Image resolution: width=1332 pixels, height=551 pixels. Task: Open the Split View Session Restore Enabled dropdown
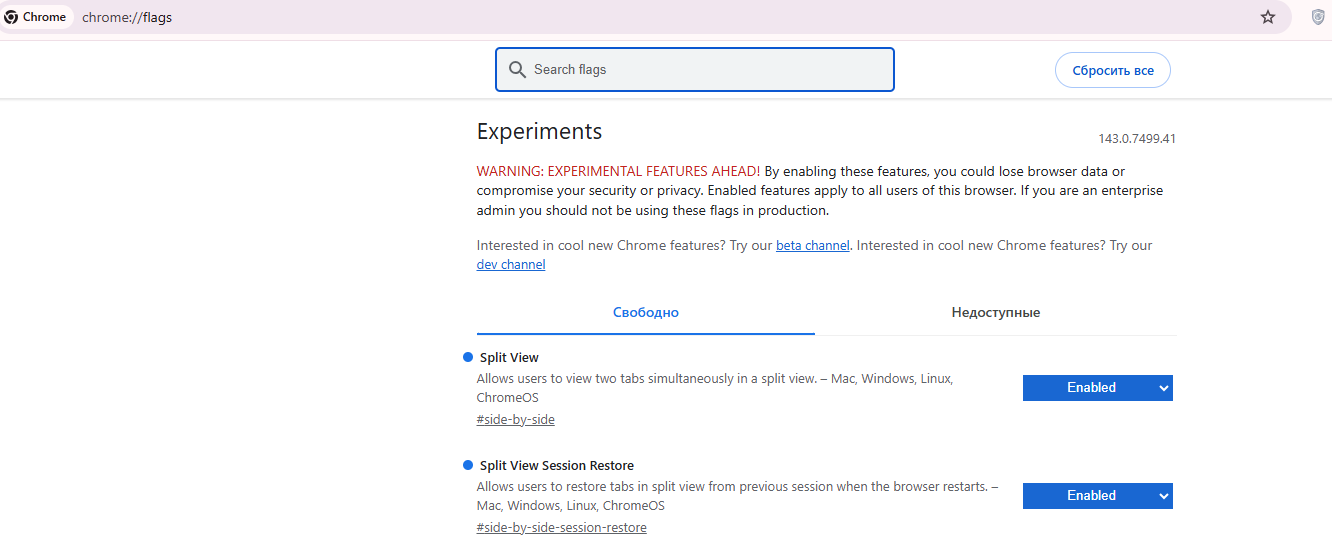tap(1097, 496)
